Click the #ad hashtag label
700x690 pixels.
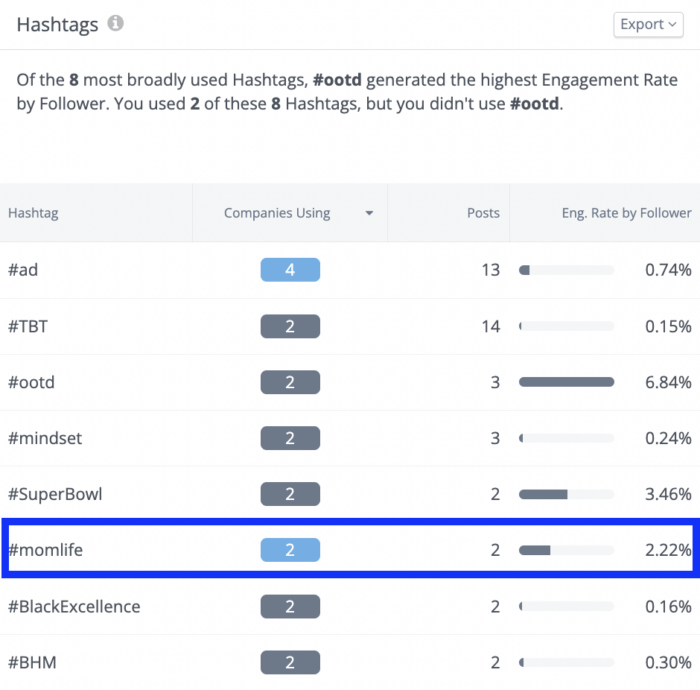click(x=23, y=270)
